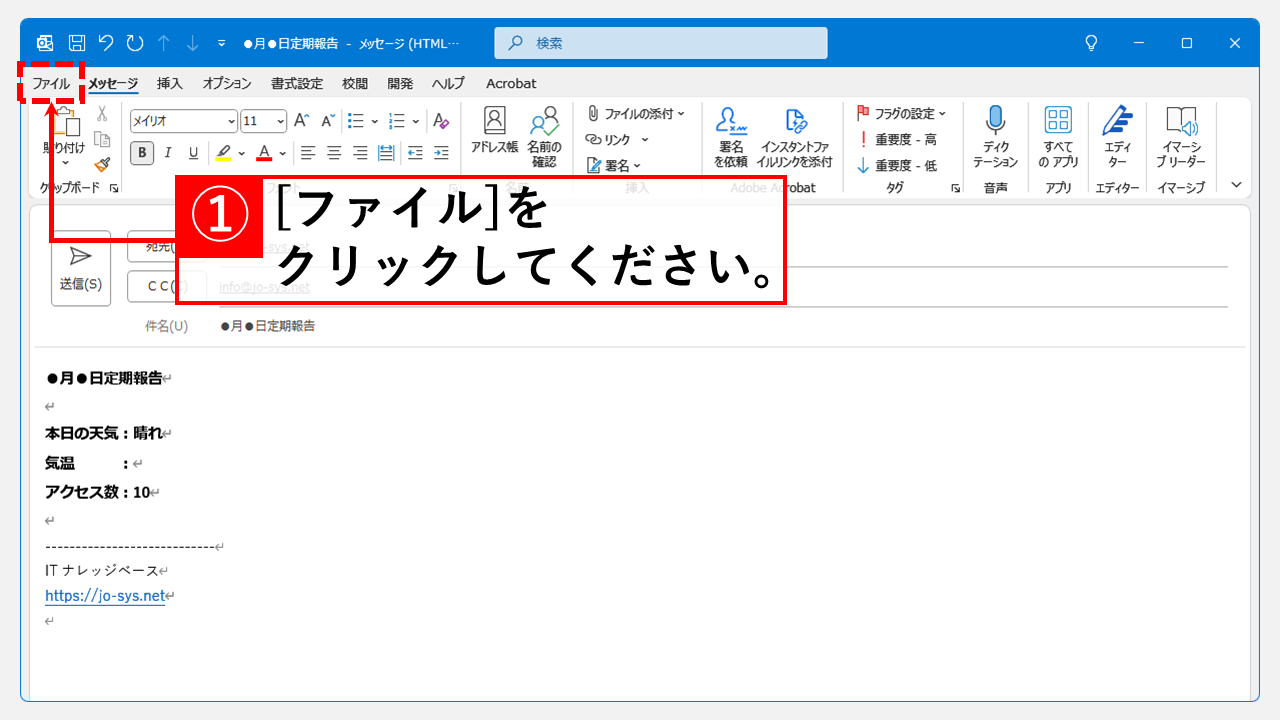Start ディクテーション (Dictation)
1280x720 pixels.
(x=996, y=133)
